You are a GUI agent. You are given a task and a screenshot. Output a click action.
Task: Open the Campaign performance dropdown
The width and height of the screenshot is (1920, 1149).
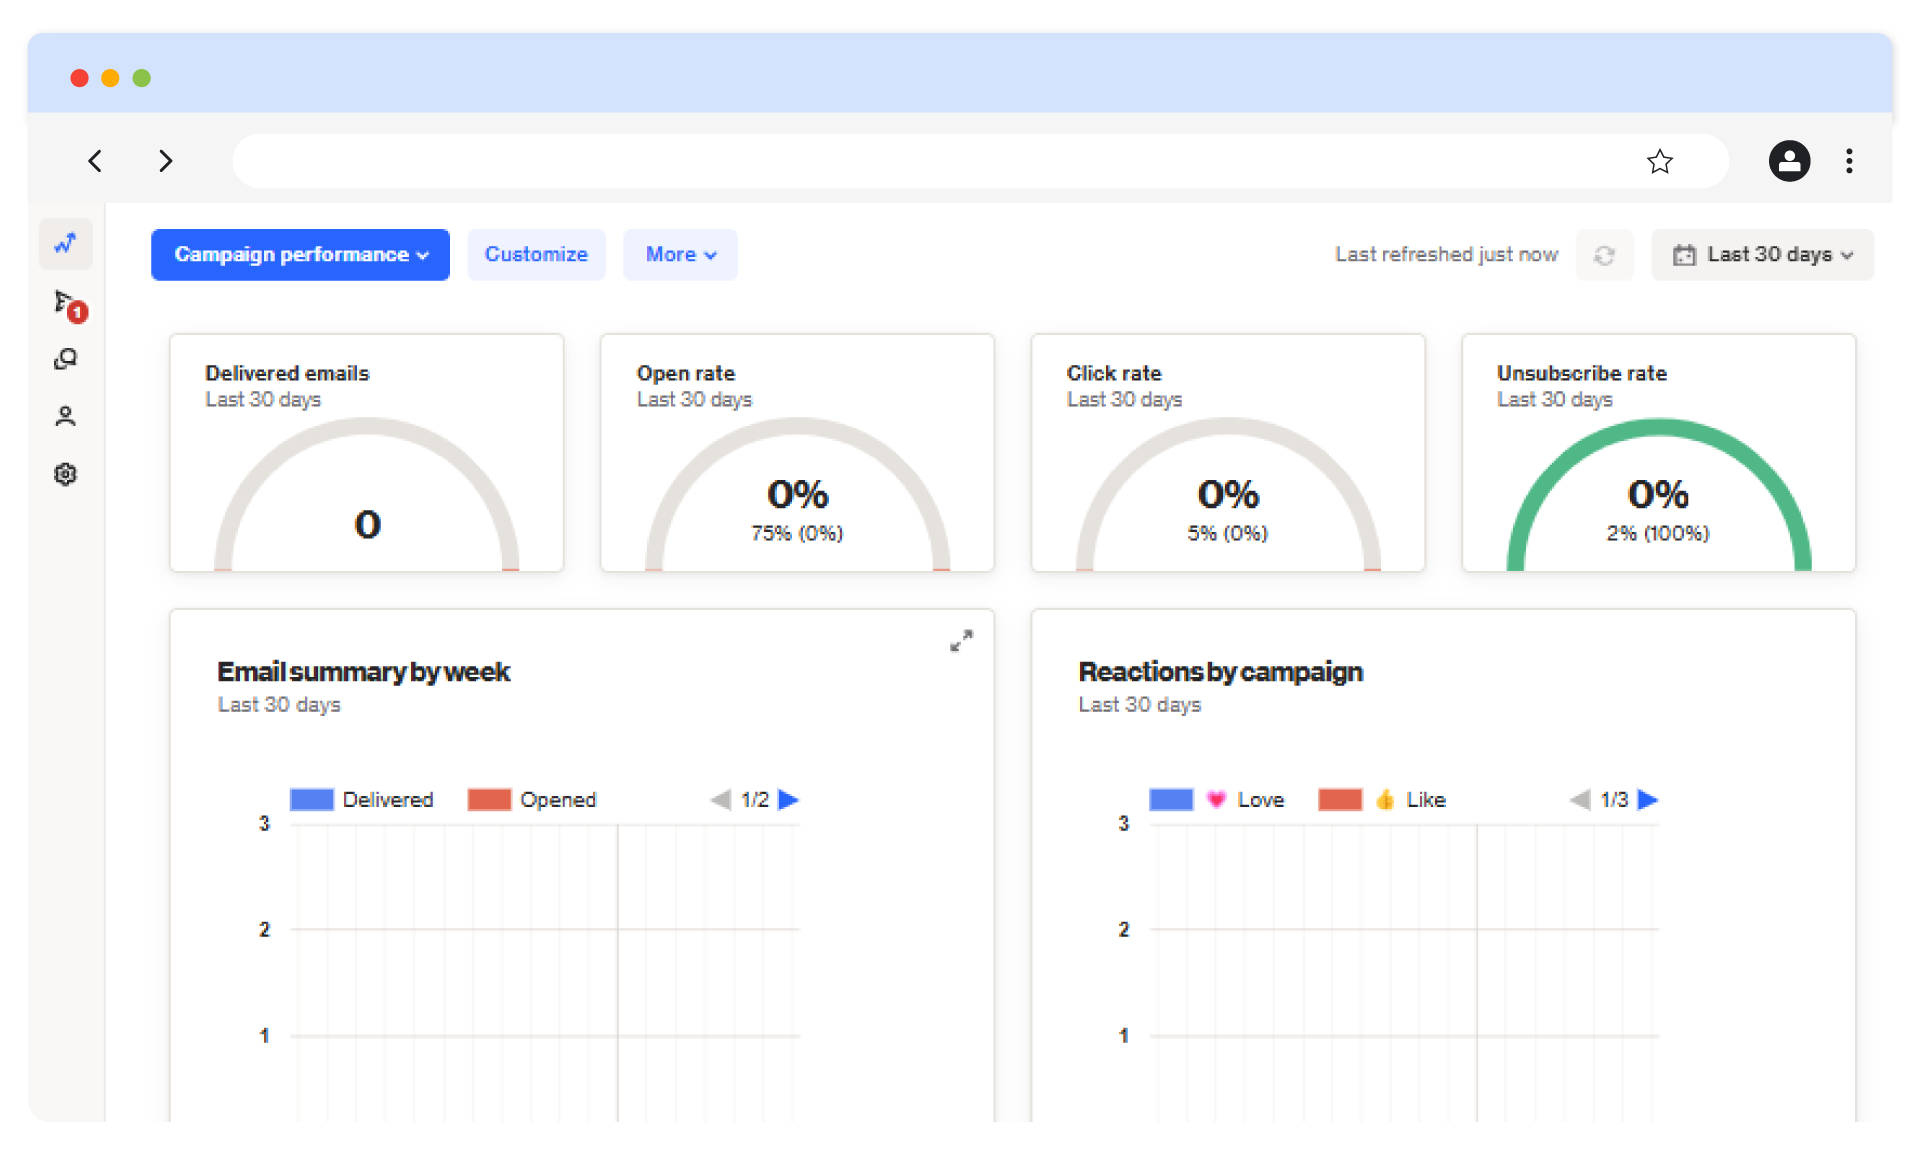pyautogui.click(x=300, y=255)
